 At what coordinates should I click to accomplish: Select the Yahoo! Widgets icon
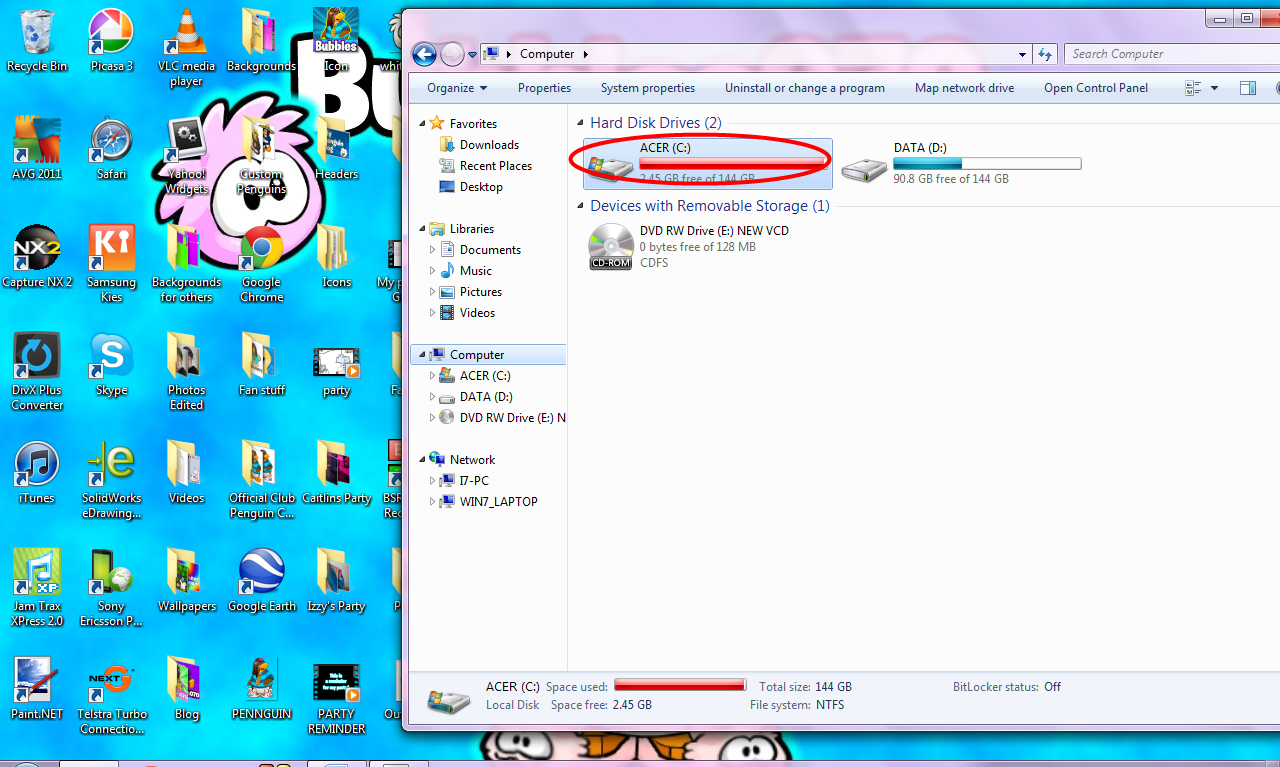[x=186, y=156]
